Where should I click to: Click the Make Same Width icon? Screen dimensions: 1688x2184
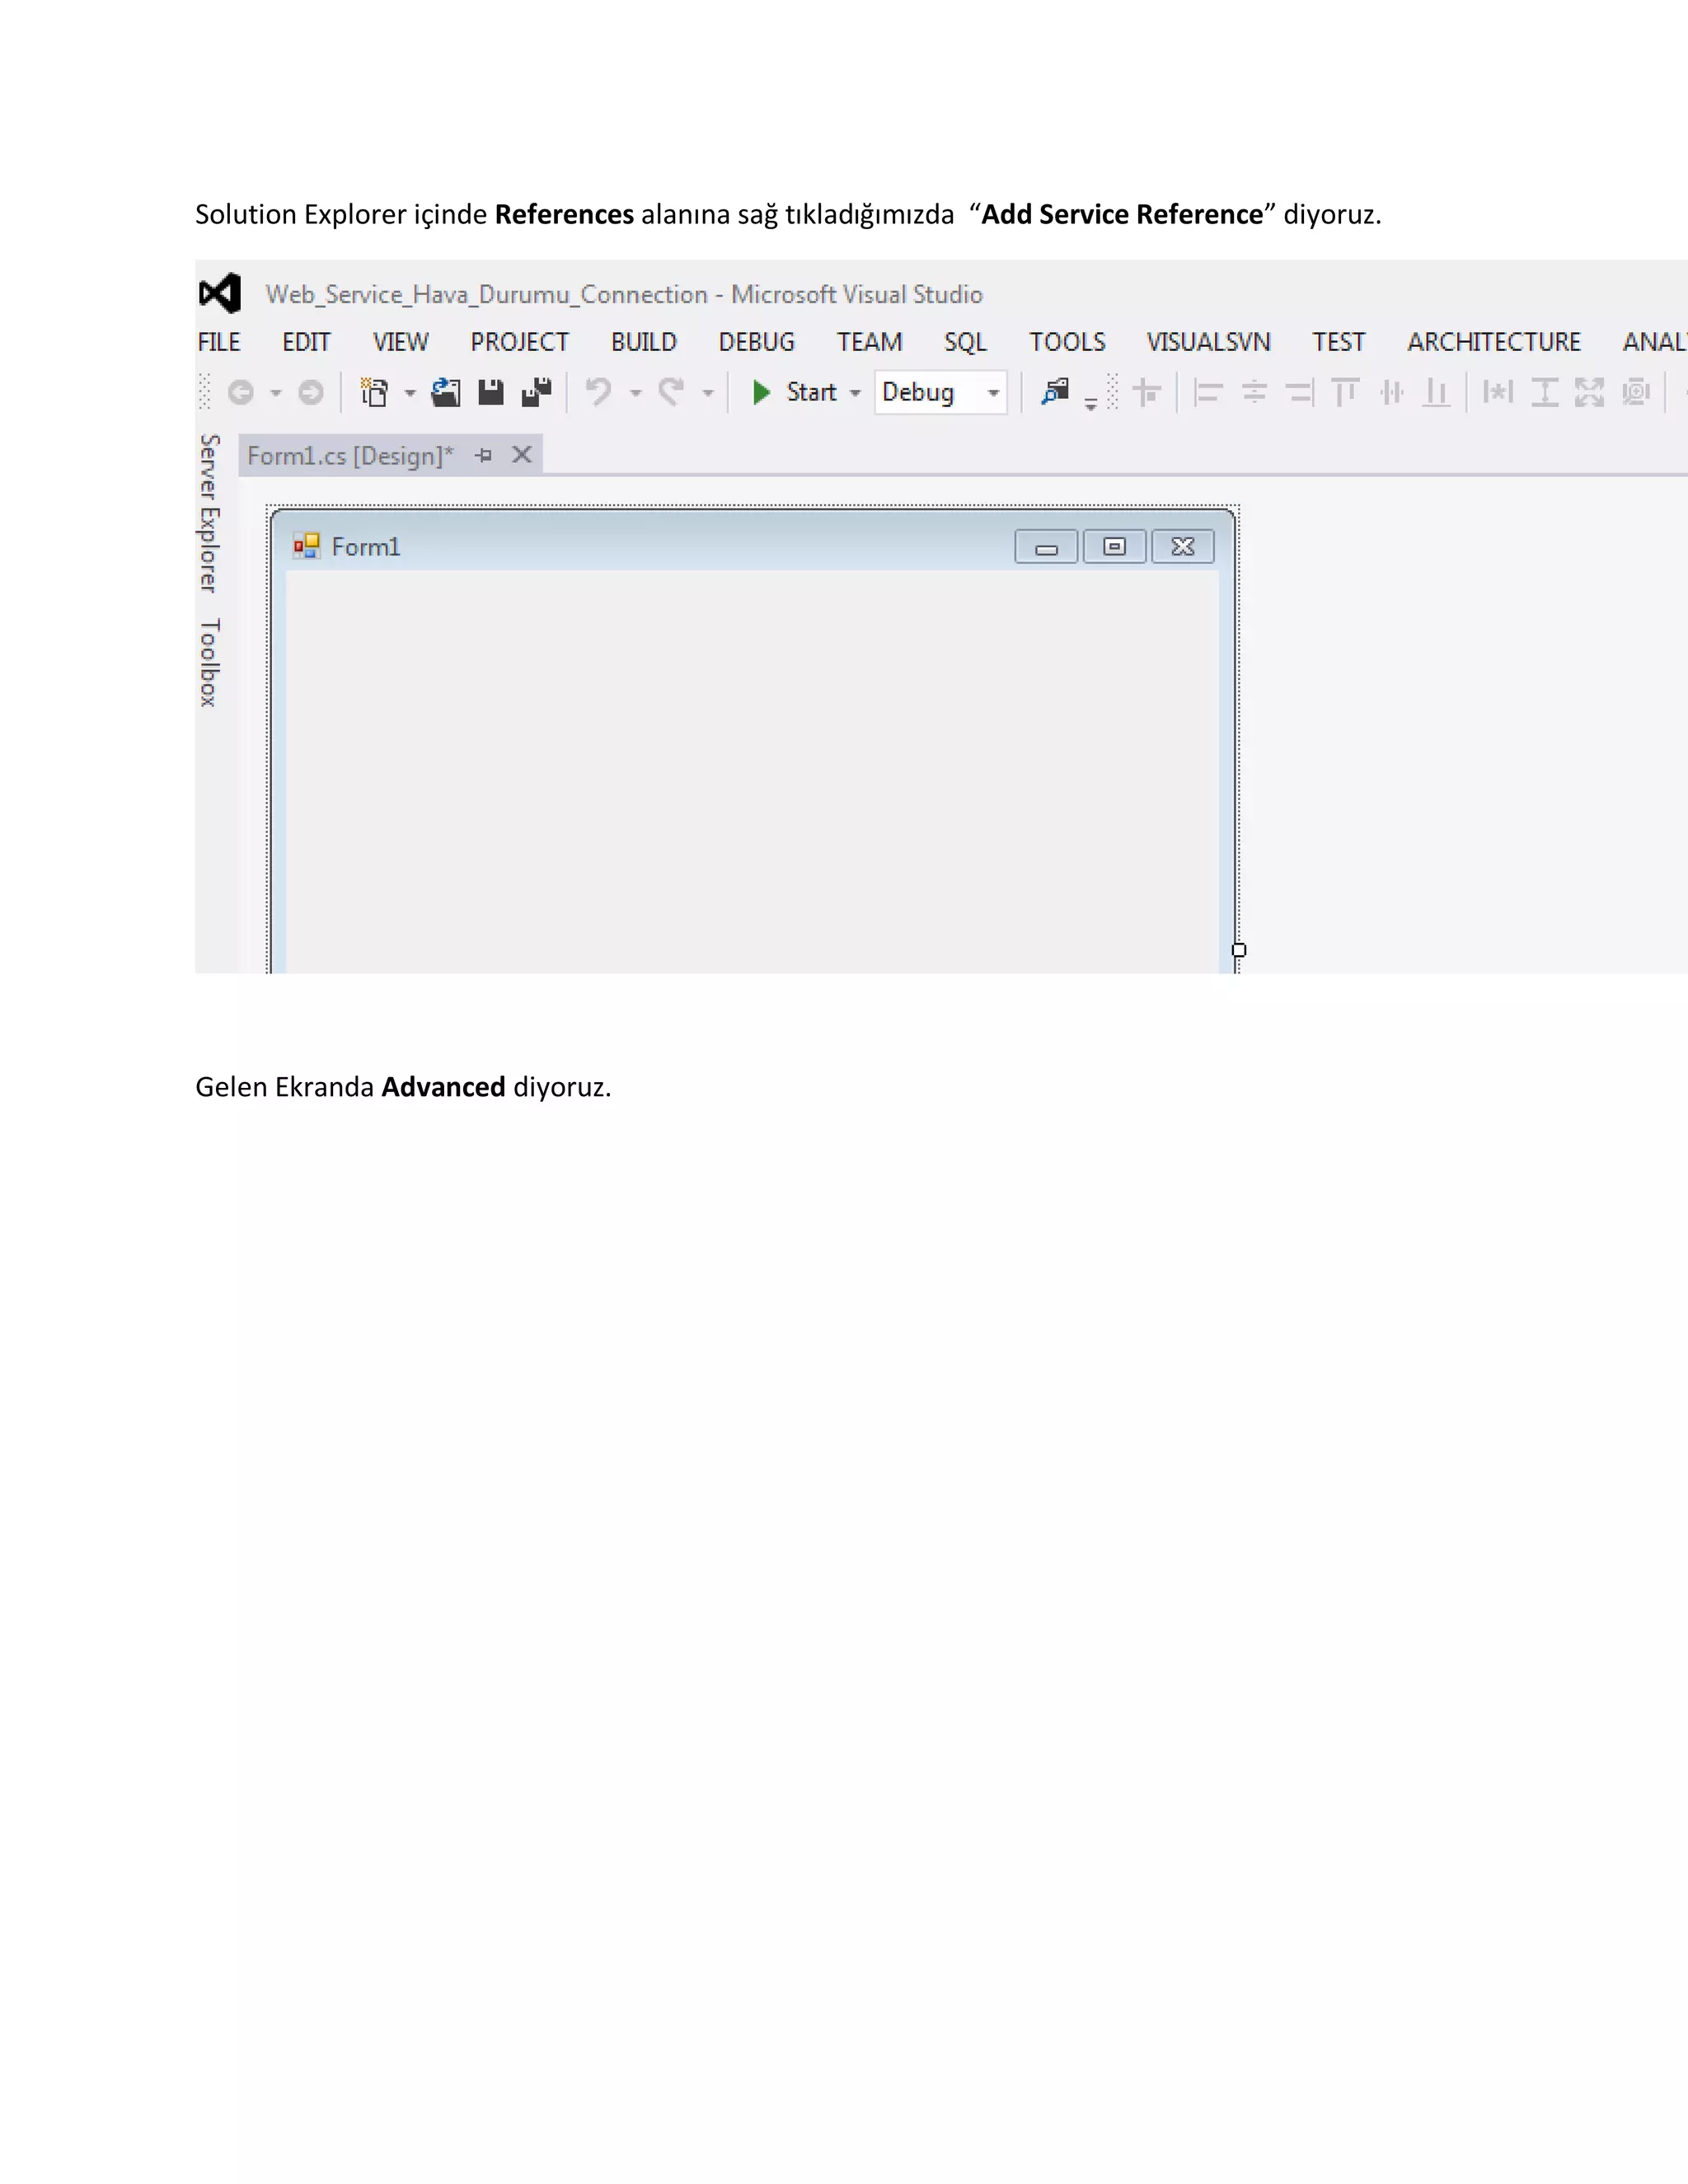pos(1498,392)
